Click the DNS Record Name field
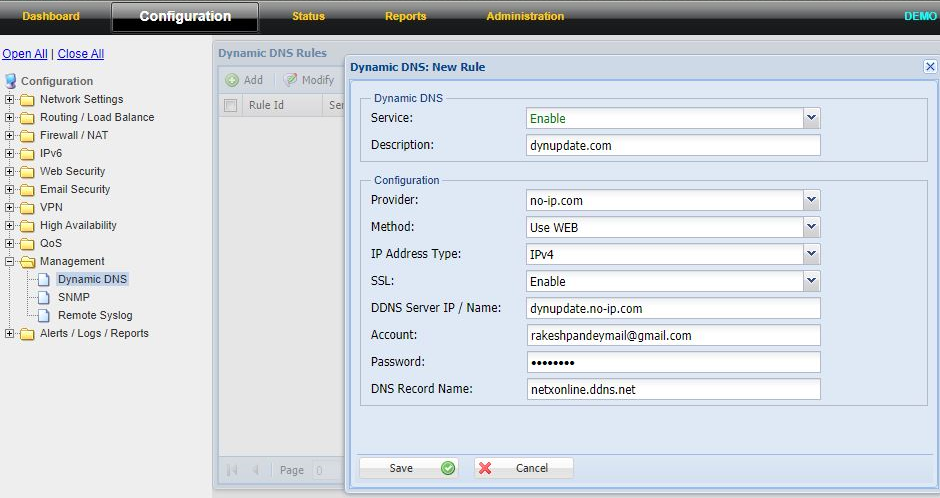The width and height of the screenshot is (940, 498). (673, 389)
